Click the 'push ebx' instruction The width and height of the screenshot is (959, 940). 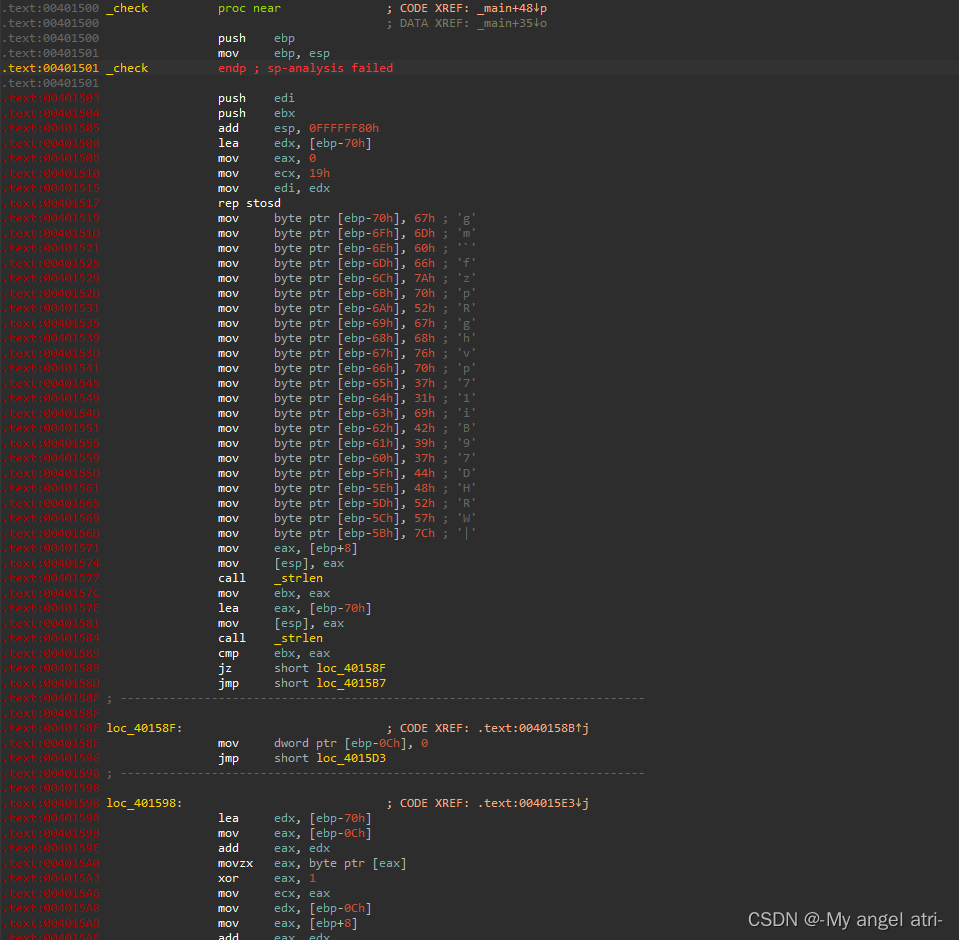[256, 113]
